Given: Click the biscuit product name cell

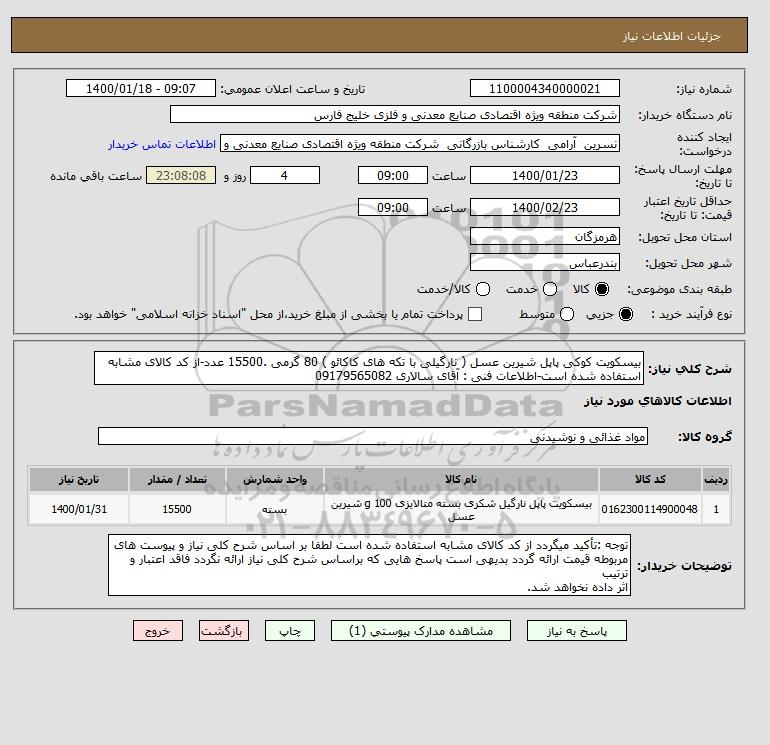Looking at the screenshot, I should point(461,510).
